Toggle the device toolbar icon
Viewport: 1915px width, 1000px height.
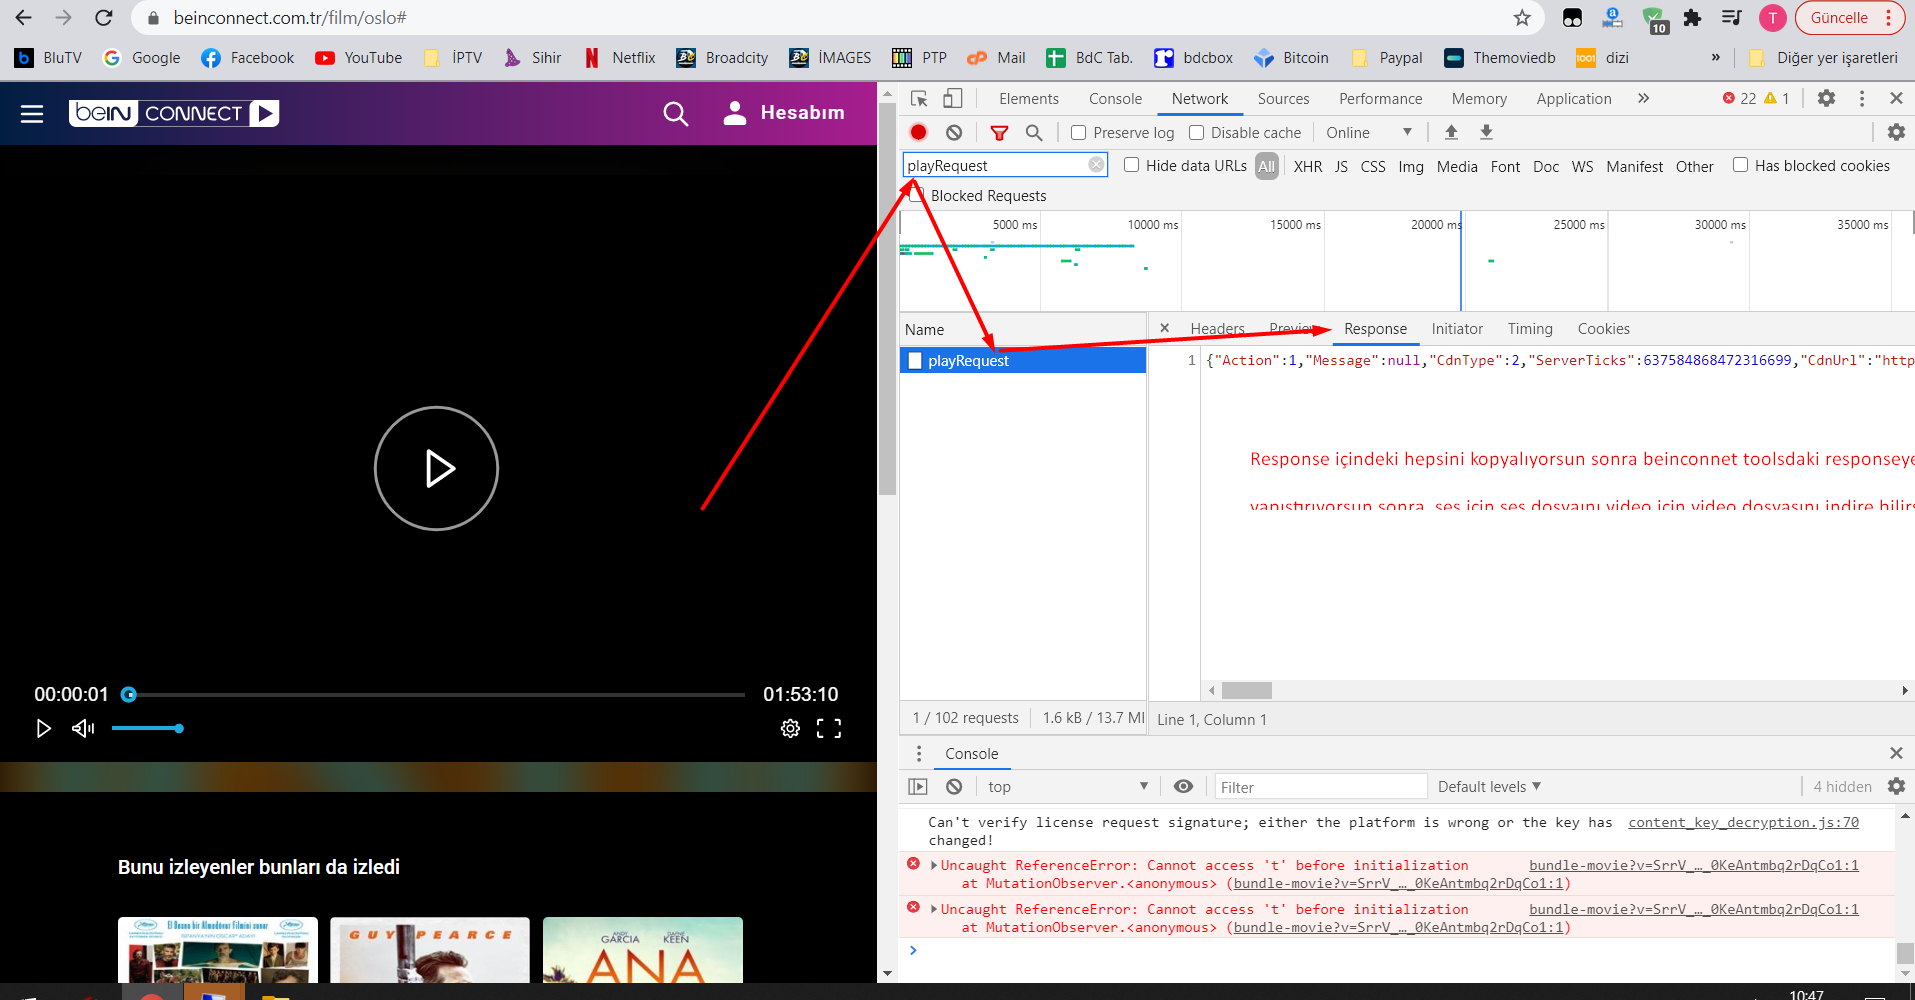pos(953,98)
